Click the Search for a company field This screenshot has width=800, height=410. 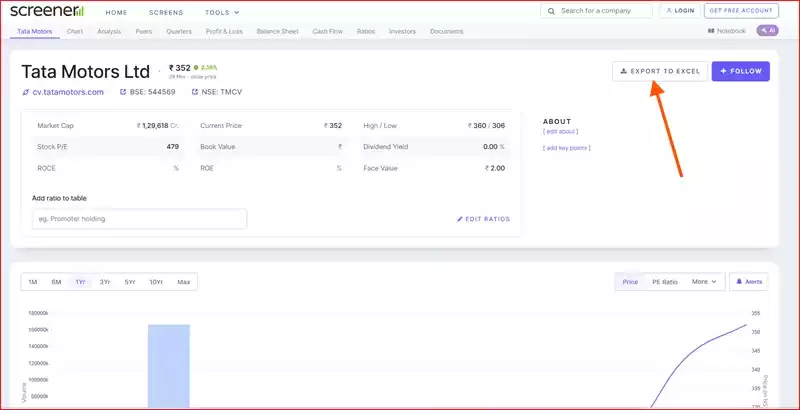[x=596, y=11]
